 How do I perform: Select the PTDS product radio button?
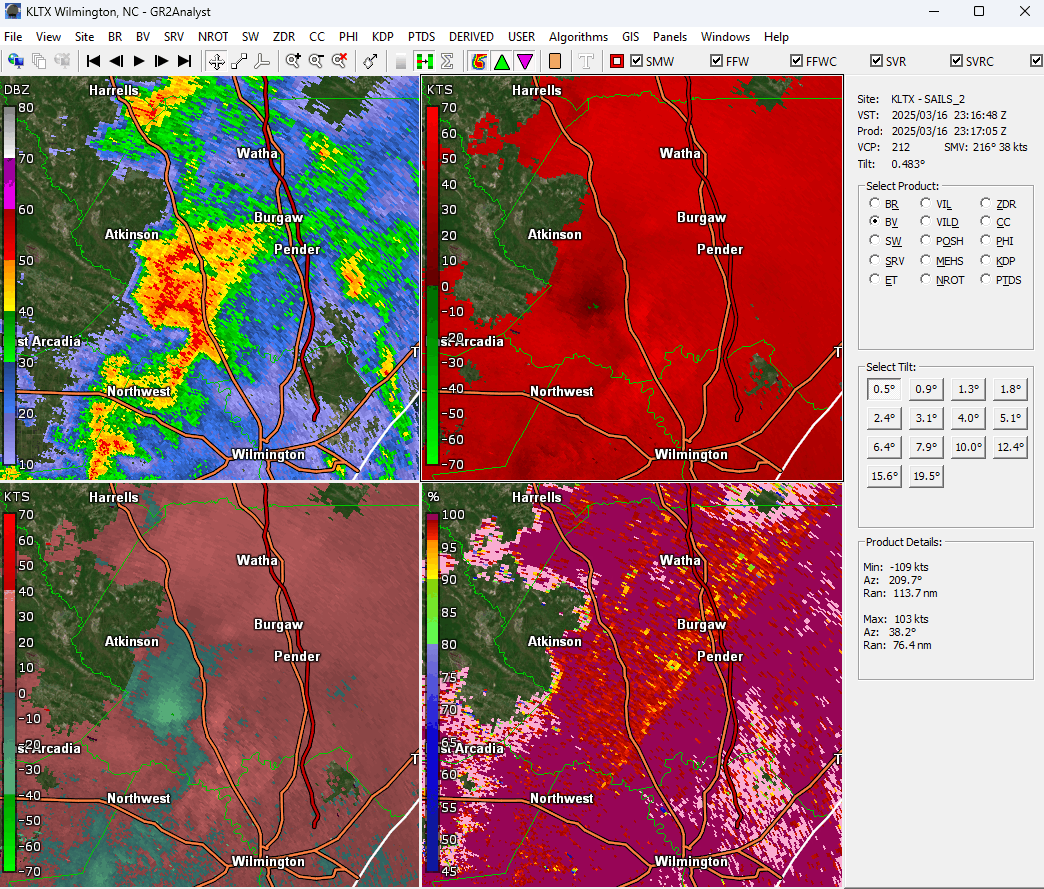[985, 279]
